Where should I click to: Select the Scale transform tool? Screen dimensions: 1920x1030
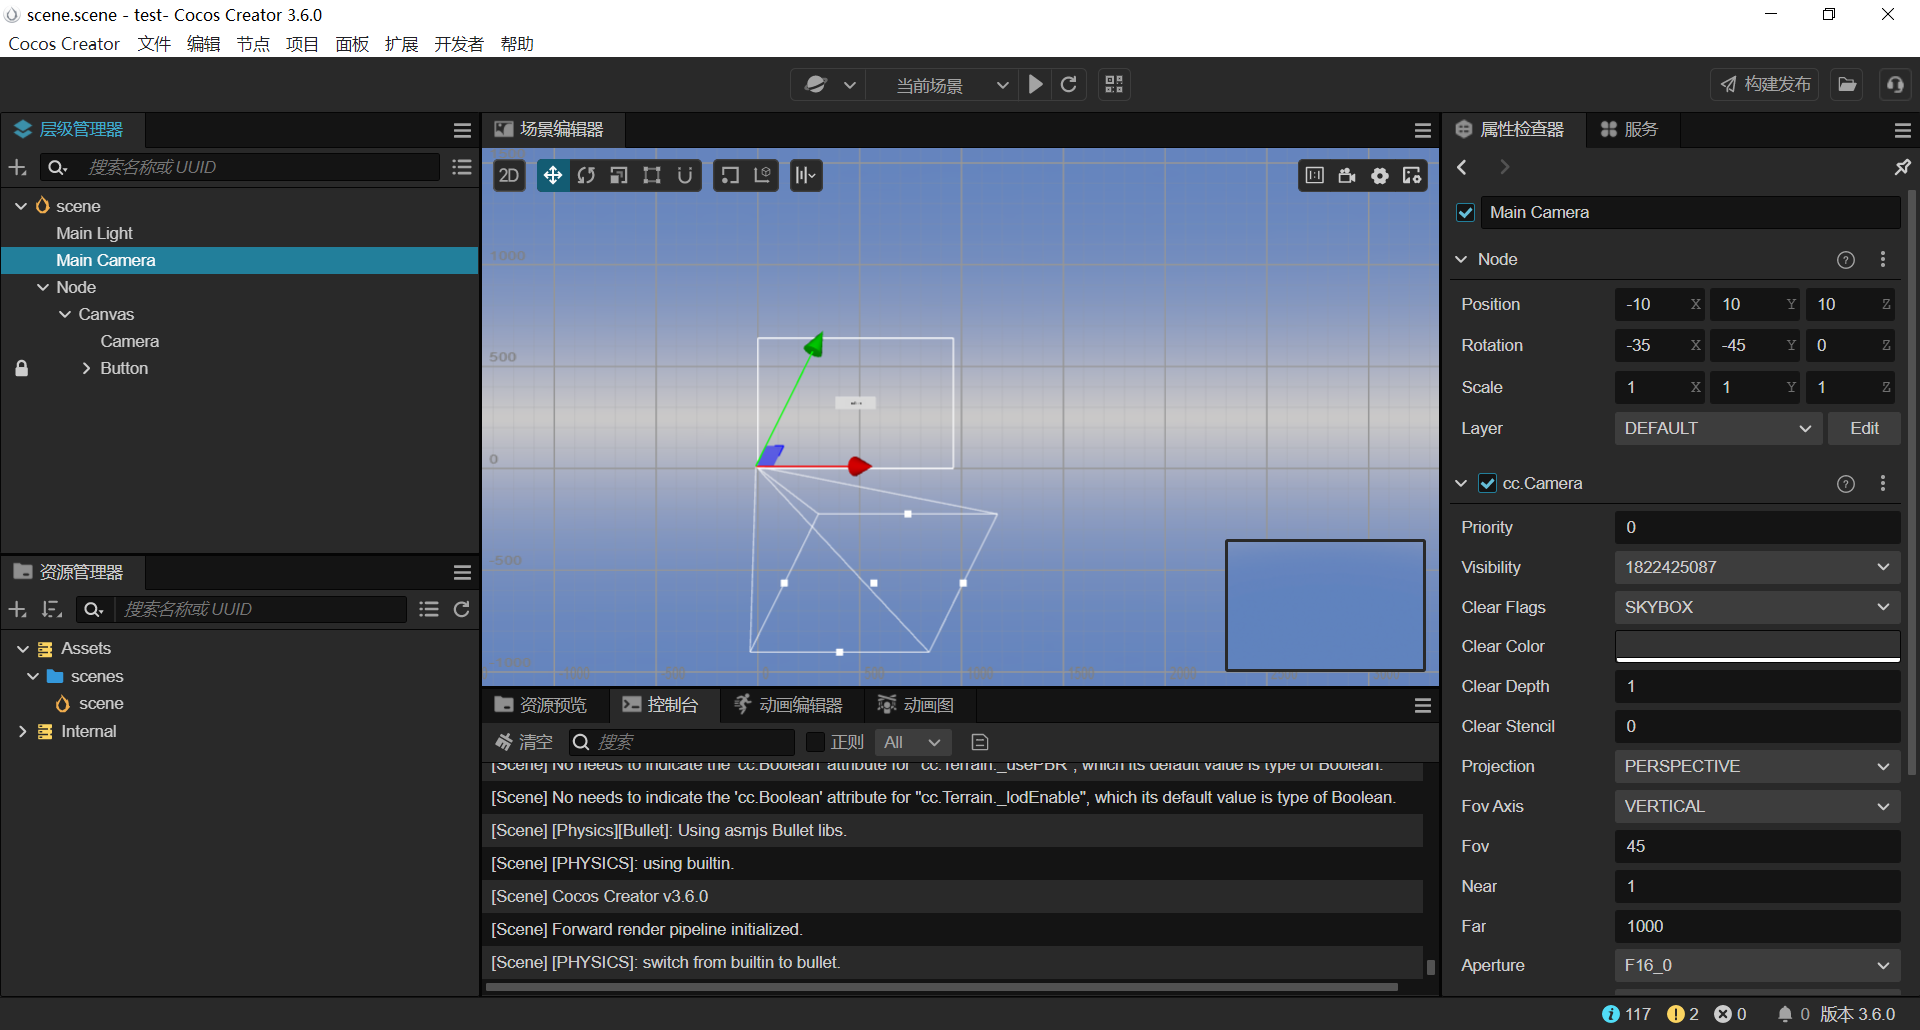point(619,176)
